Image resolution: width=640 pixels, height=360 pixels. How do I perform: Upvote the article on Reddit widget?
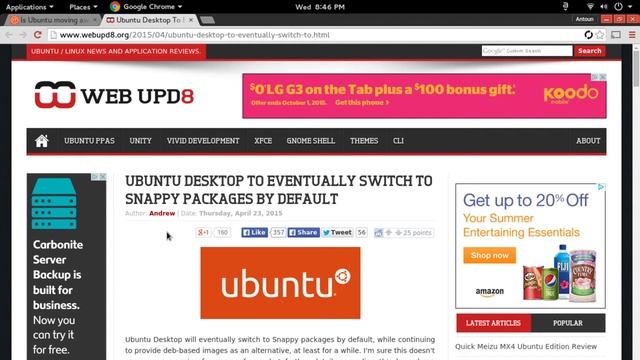click(389, 232)
